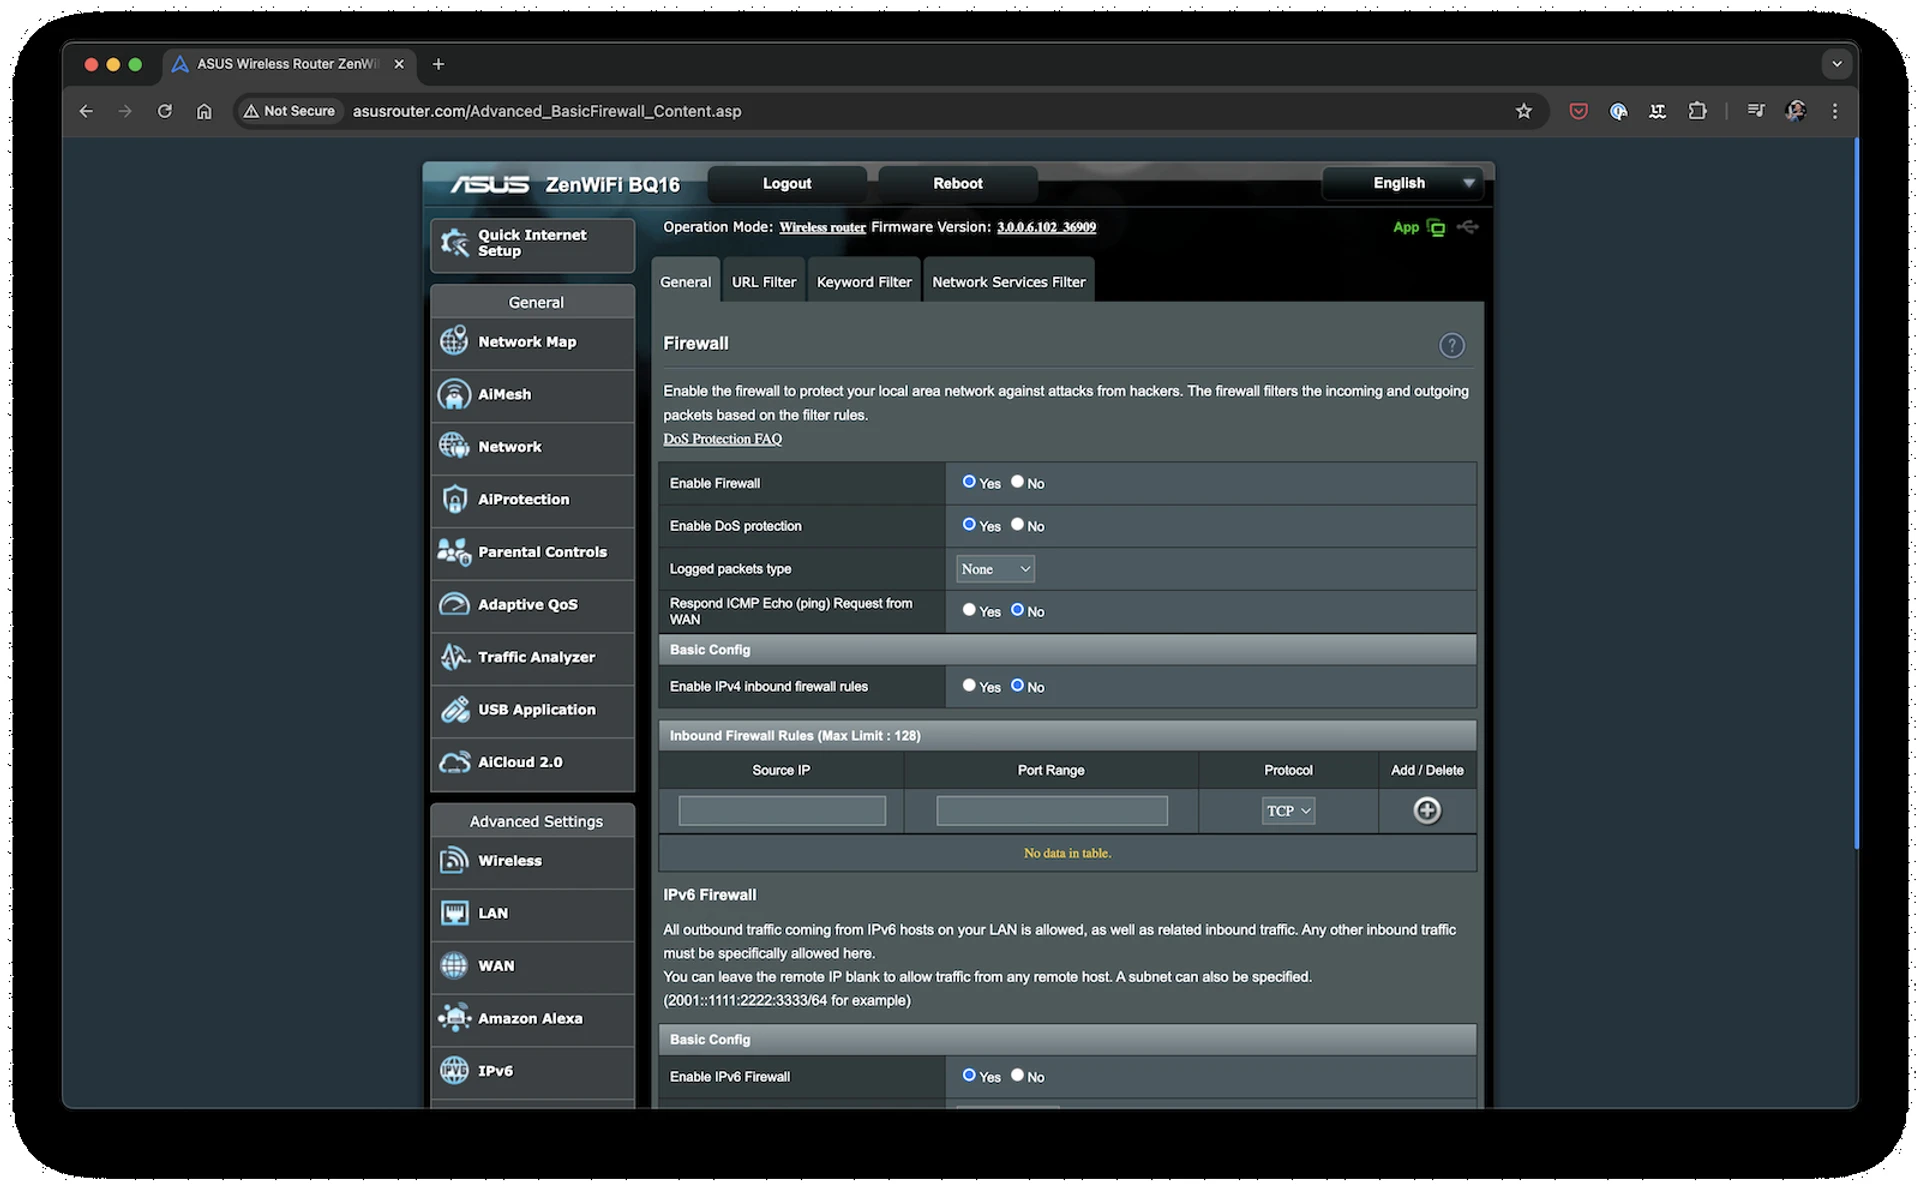Viewport: 1920px width, 1189px height.
Task: Open Adaptive QoS gauge icon
Action: [454, 604]
